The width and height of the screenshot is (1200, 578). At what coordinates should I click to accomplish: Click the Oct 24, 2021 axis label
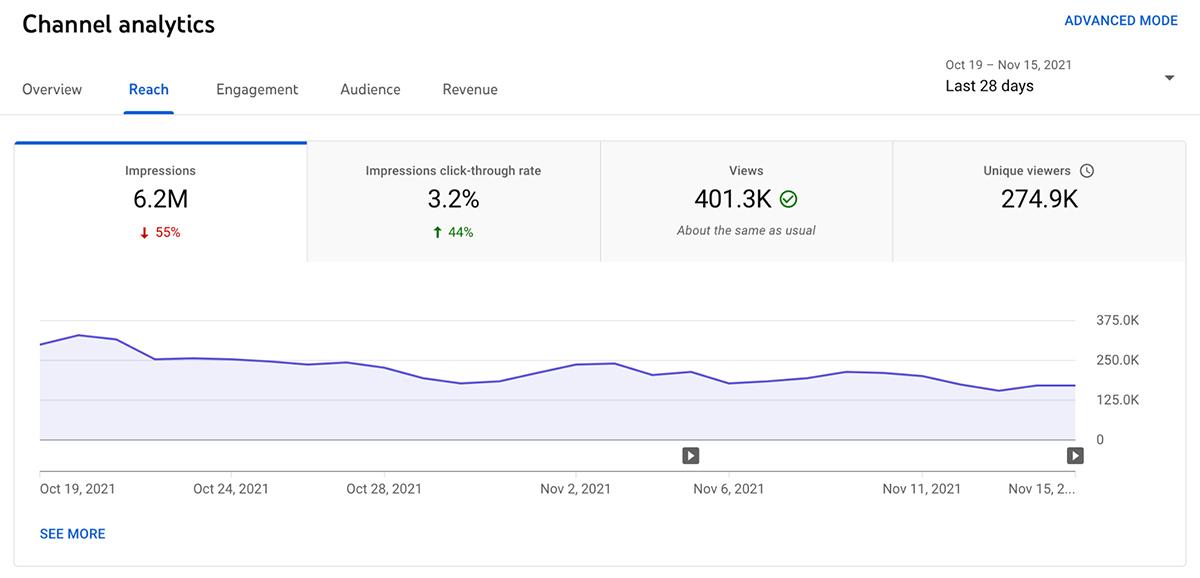[231, 488]
